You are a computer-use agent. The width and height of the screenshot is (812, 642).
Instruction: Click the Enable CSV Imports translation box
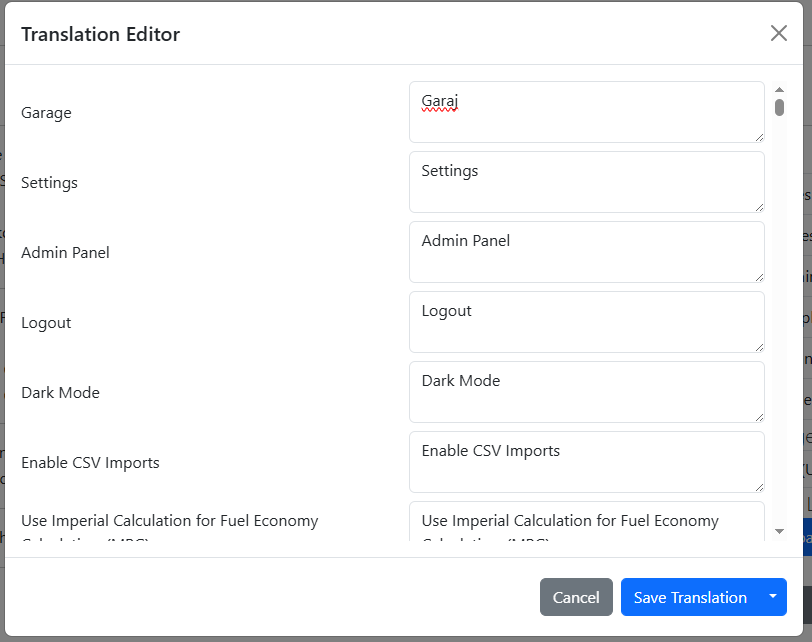coord(586,462)
